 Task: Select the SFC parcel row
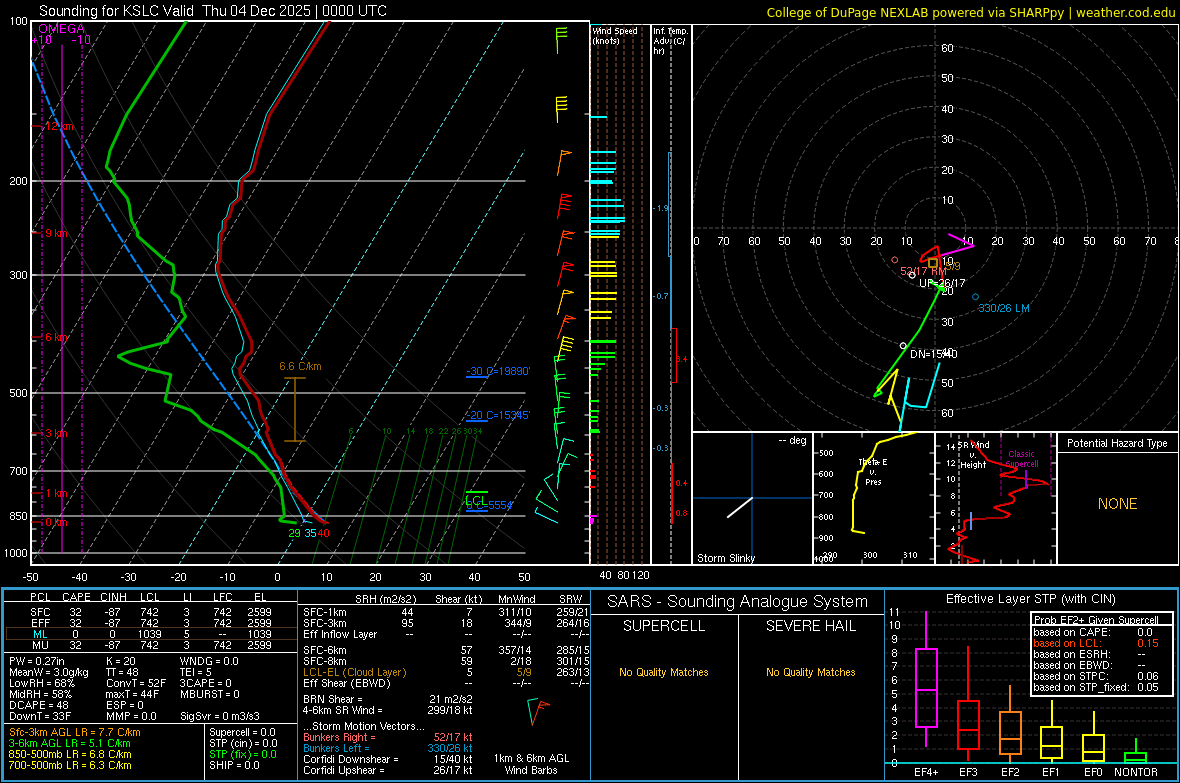coord(149,612)
